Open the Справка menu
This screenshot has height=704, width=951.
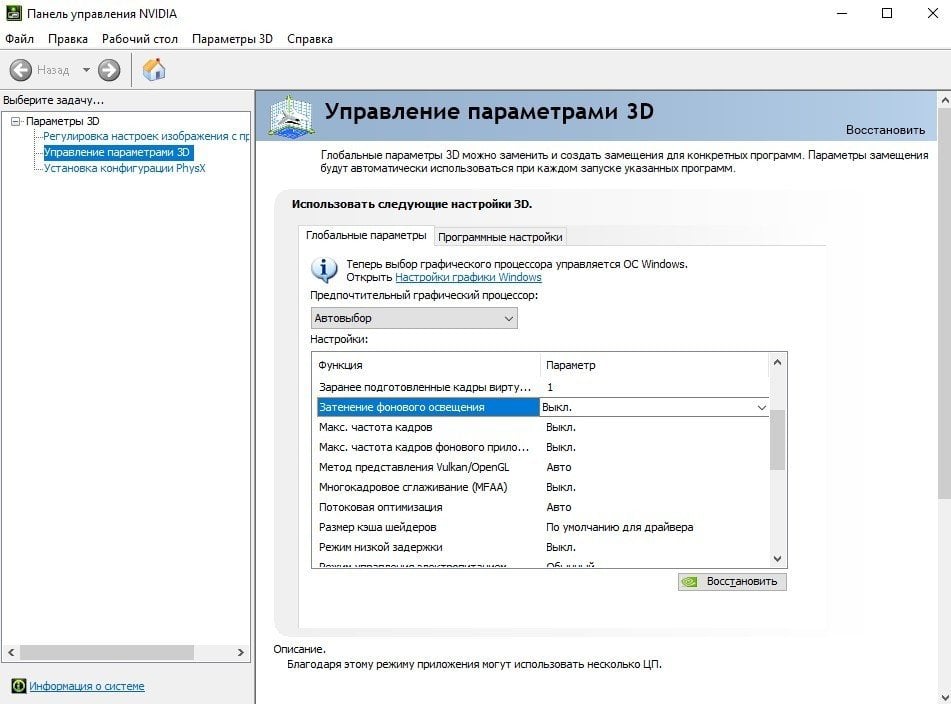pos(310,39)
